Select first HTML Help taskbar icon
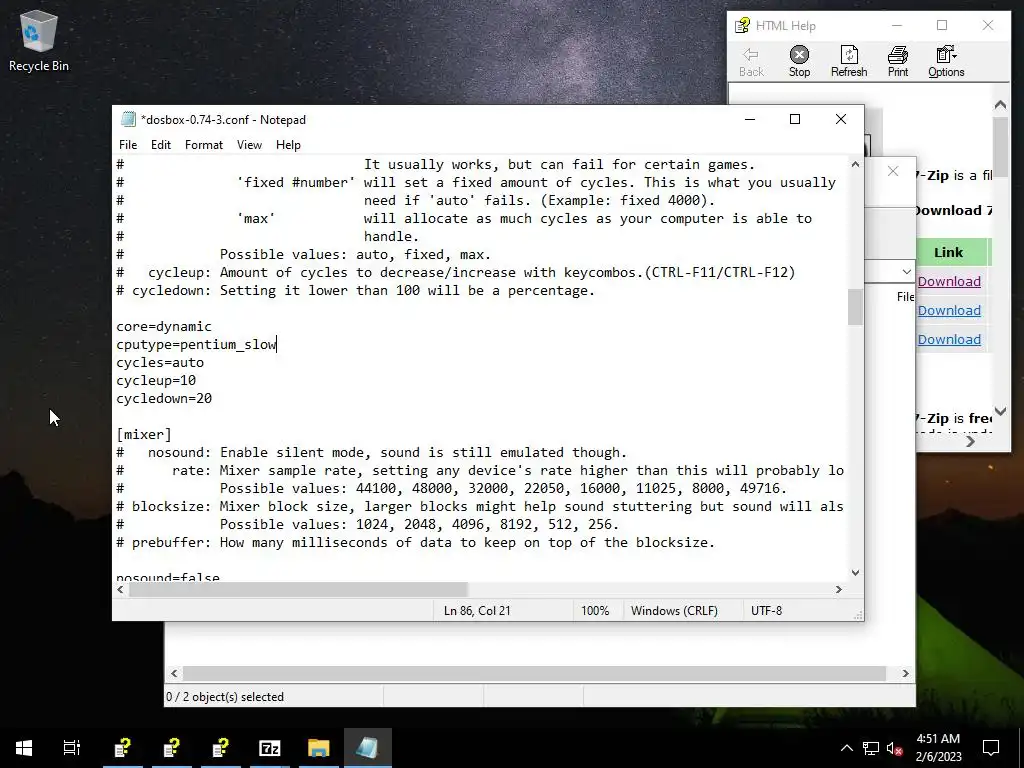The width and height of the screenshot is (1024, 768). (123, 748)
